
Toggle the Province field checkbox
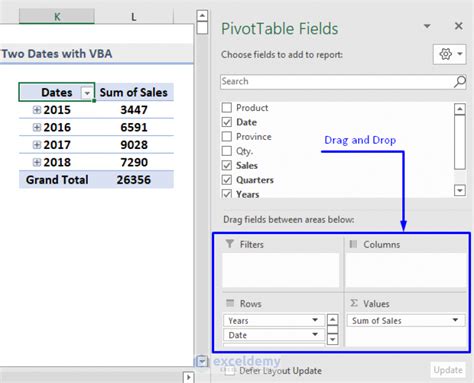pos(227,136)
